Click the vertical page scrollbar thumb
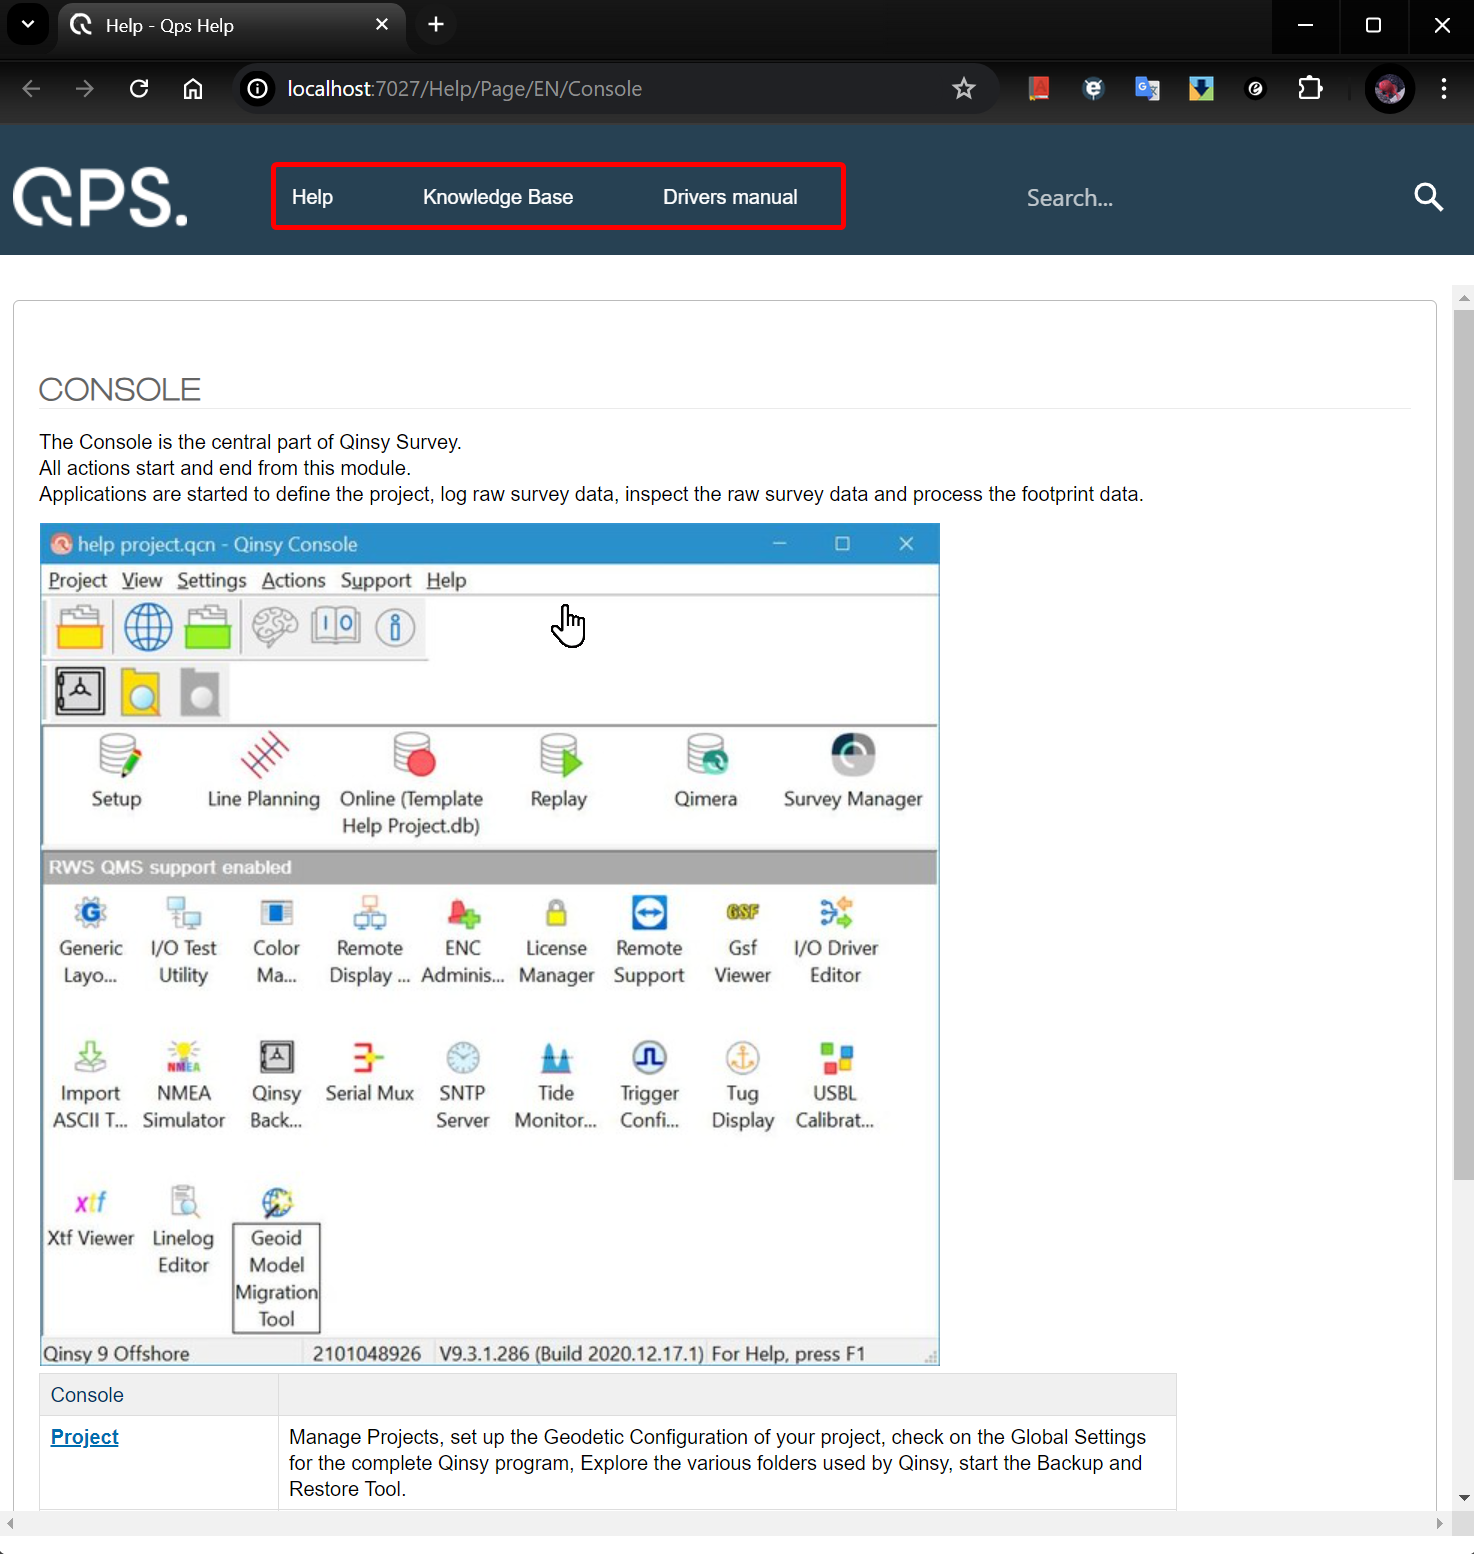This screenshot has height=1554, width=1474. [x=1464, y=745]
